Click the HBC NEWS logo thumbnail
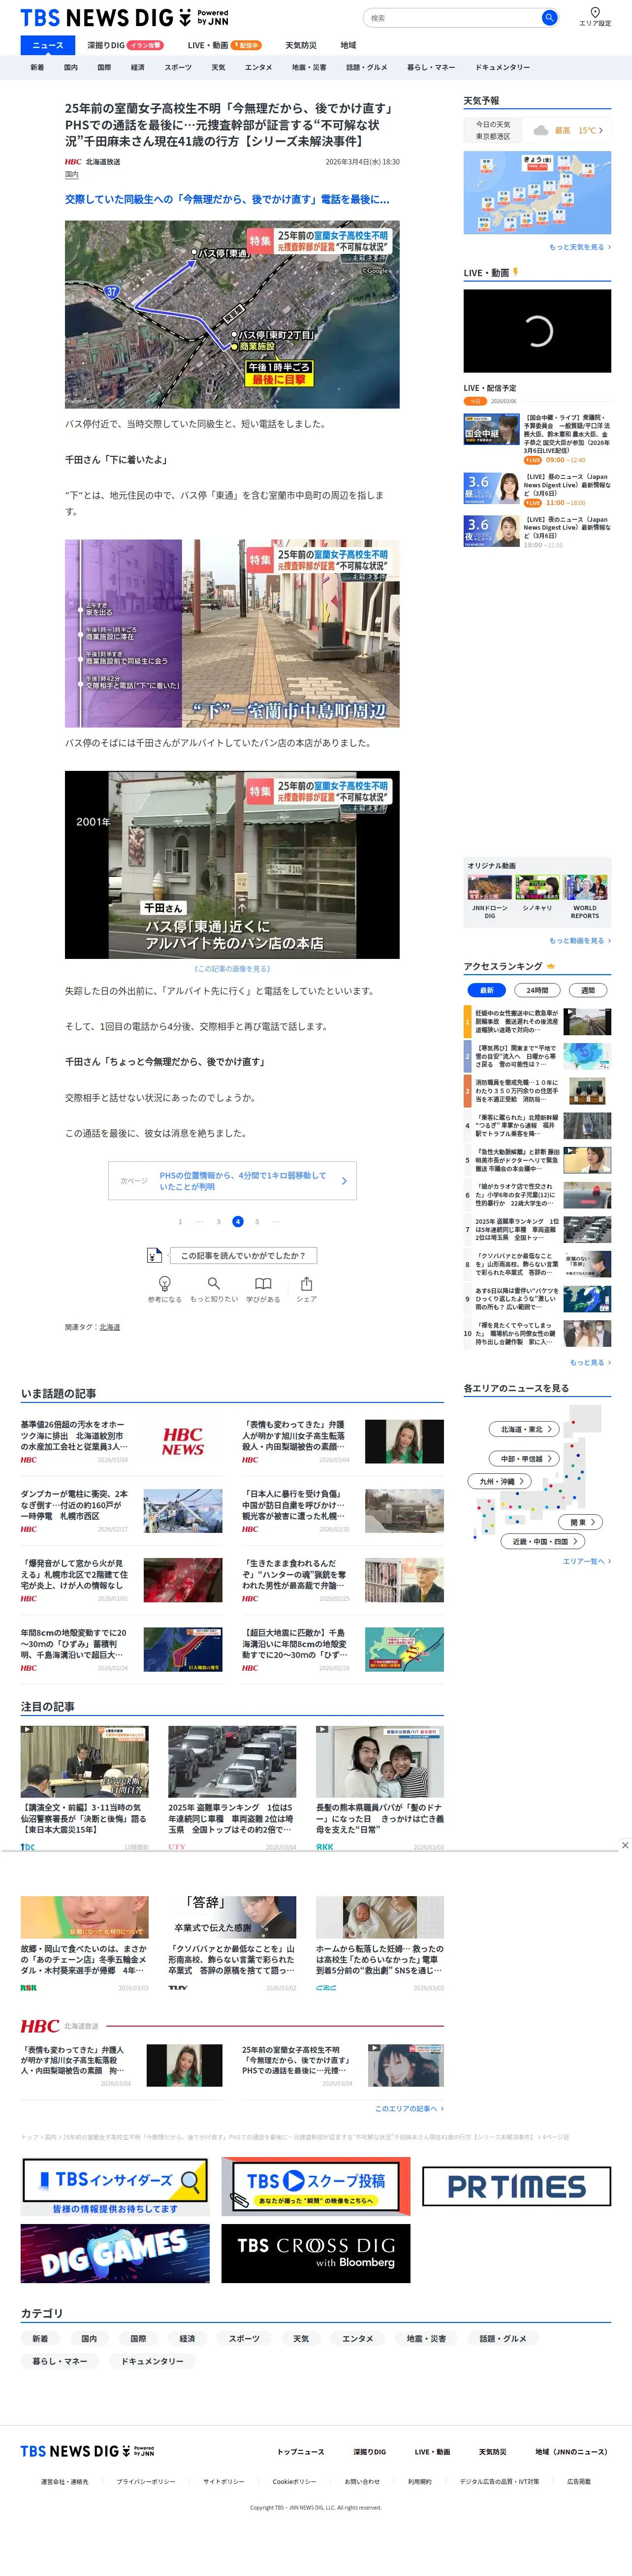This screenshot has height=2576, width=632. [x=183, y=1441]
